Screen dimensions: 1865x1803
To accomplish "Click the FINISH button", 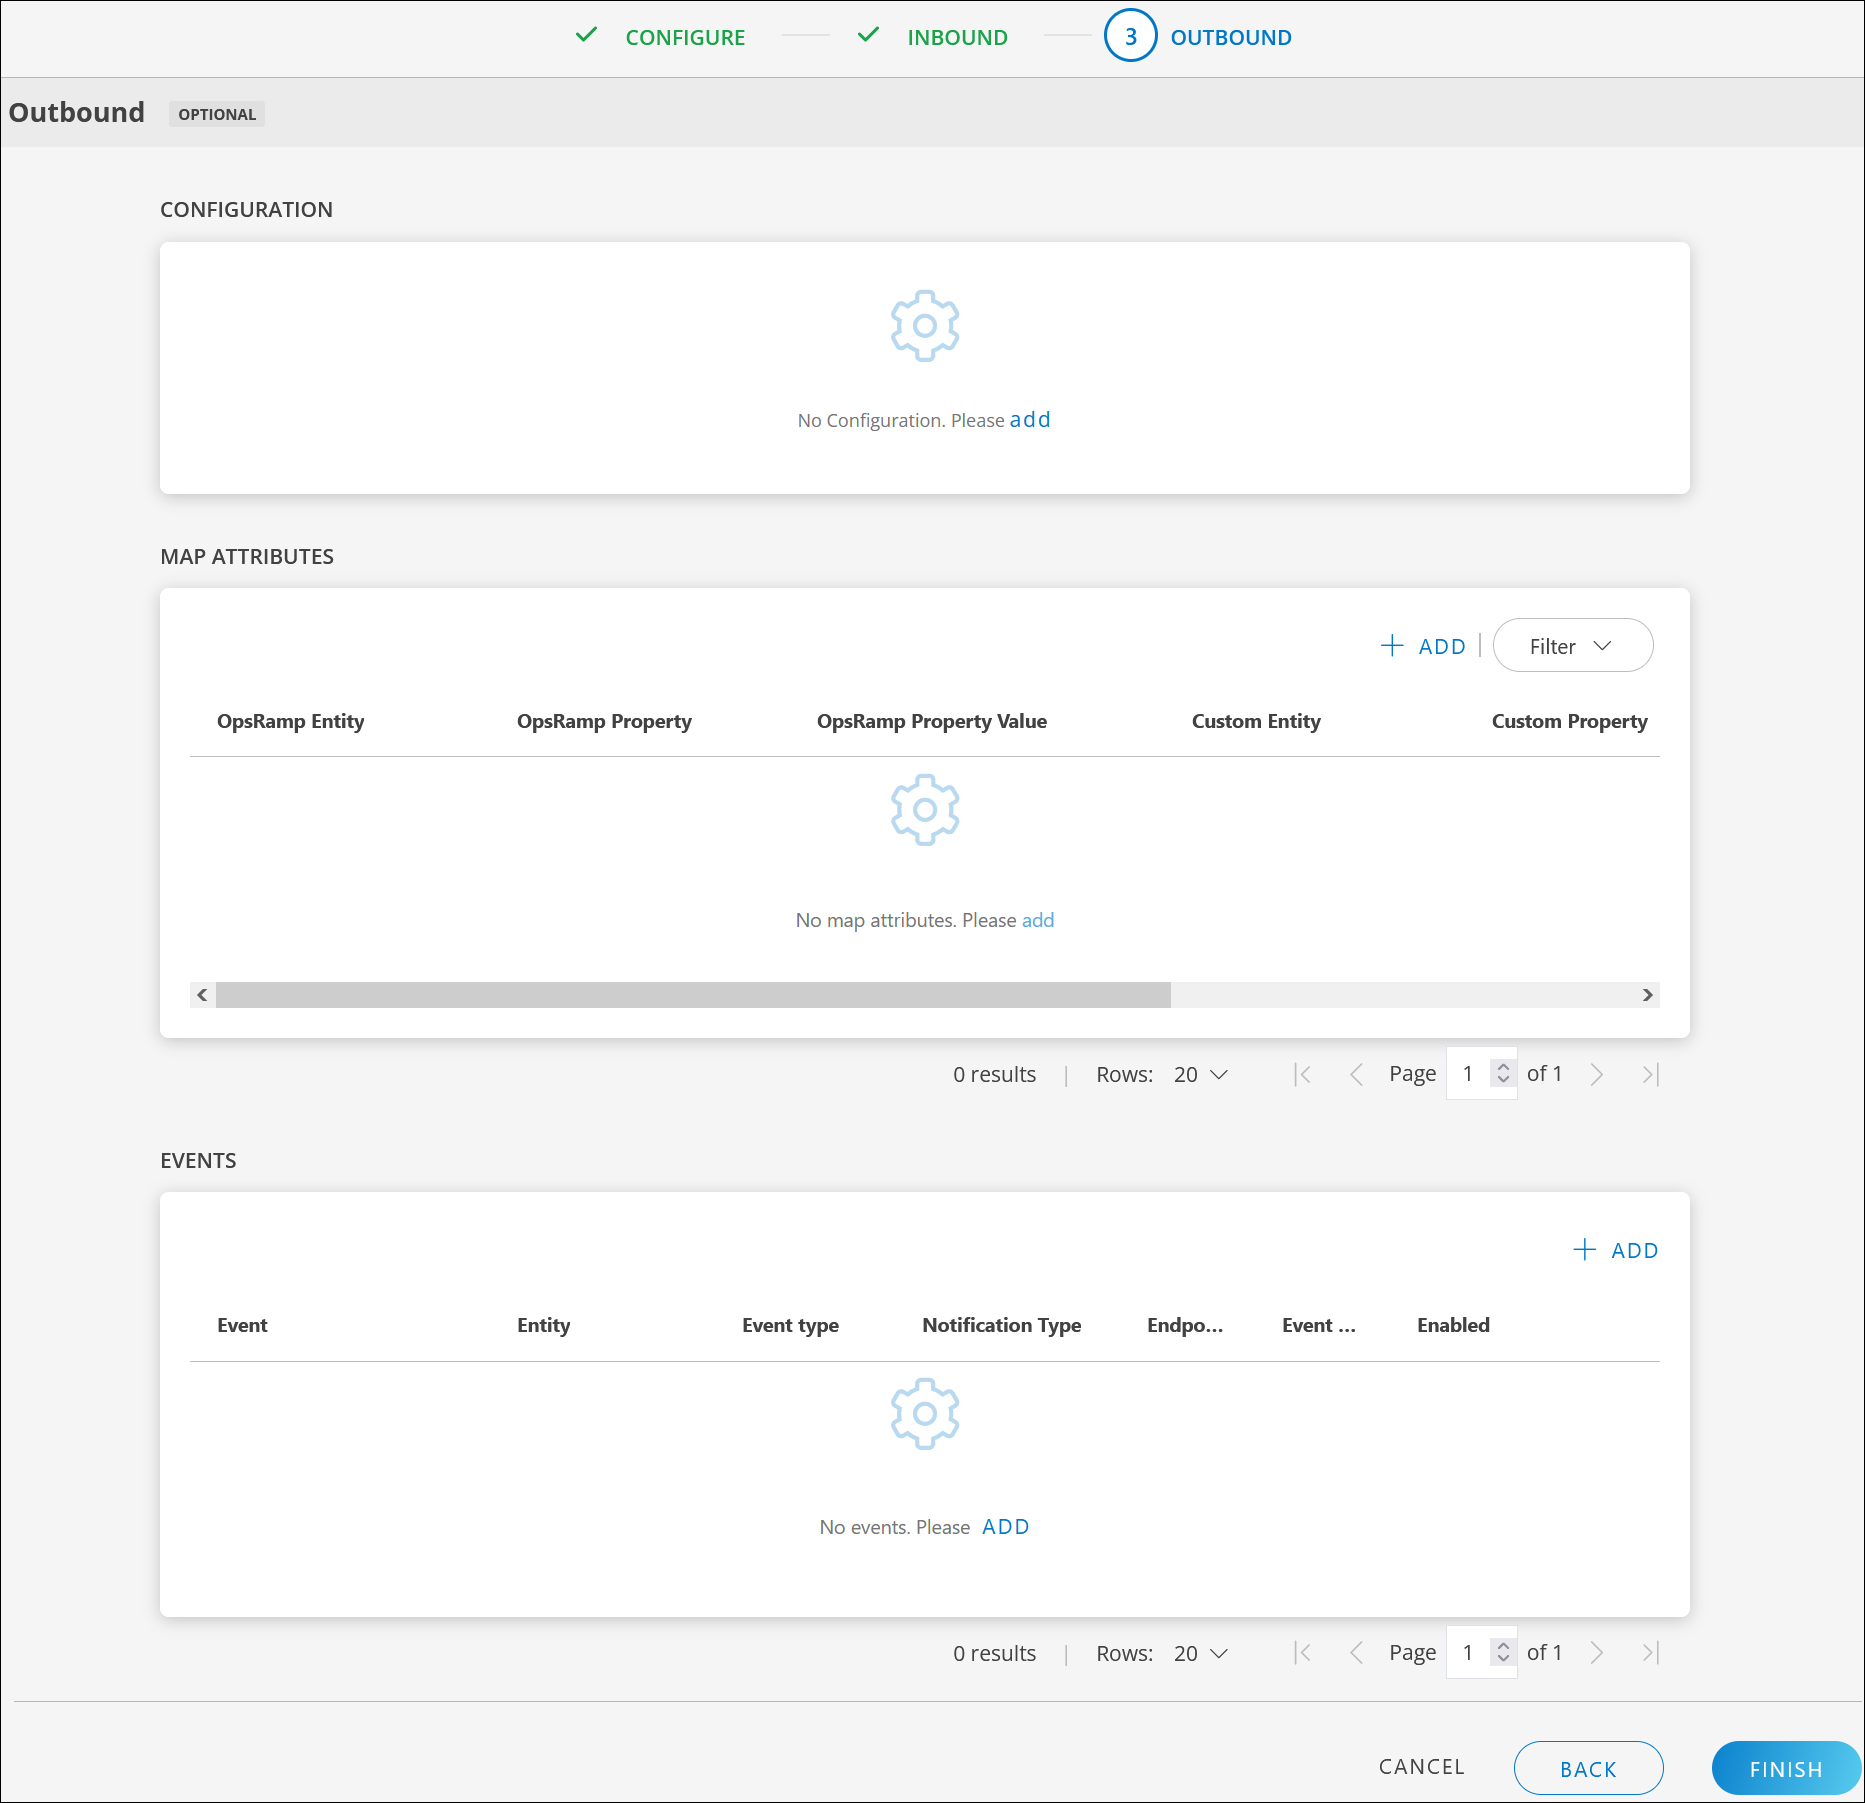I will [x=1786, y=1768].
